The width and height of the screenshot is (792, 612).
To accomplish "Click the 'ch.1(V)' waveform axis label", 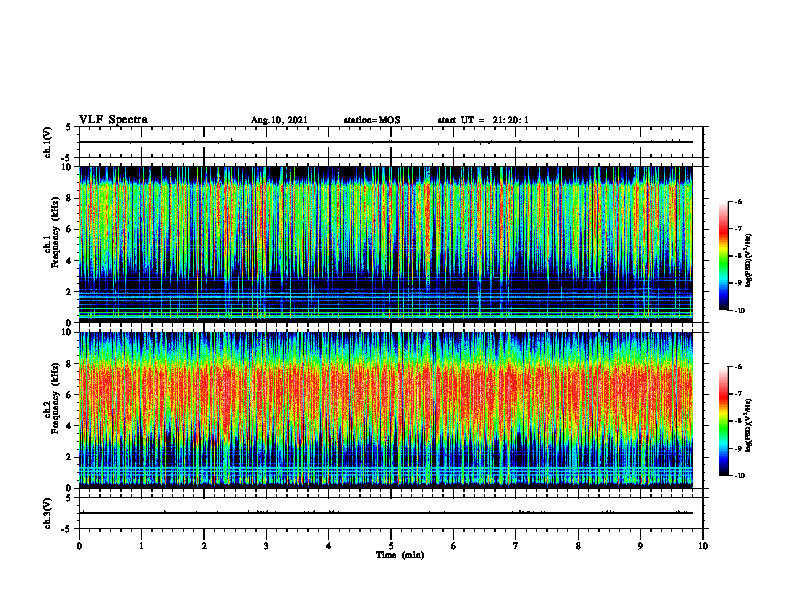I will pos(48,142).
